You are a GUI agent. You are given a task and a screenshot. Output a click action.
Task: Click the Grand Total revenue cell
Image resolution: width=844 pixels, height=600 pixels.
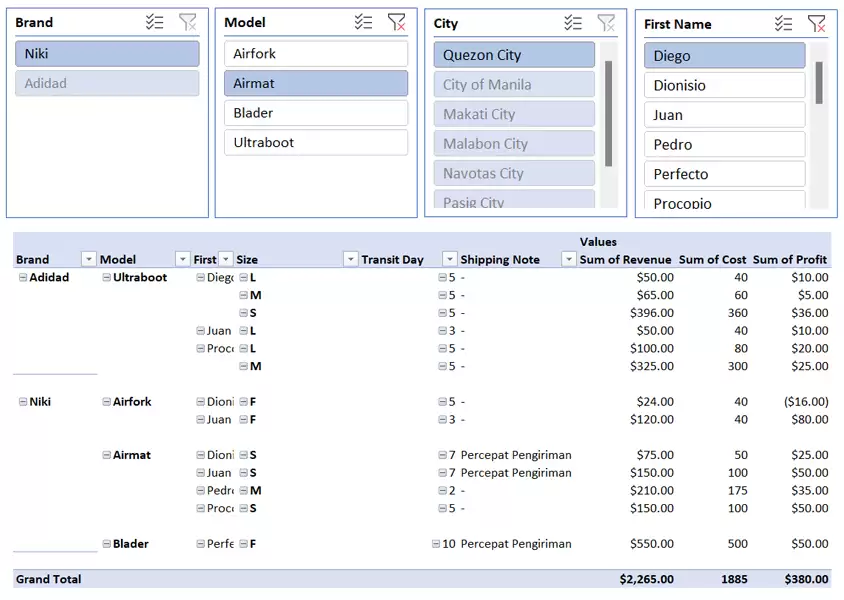(x=645, y=579)
